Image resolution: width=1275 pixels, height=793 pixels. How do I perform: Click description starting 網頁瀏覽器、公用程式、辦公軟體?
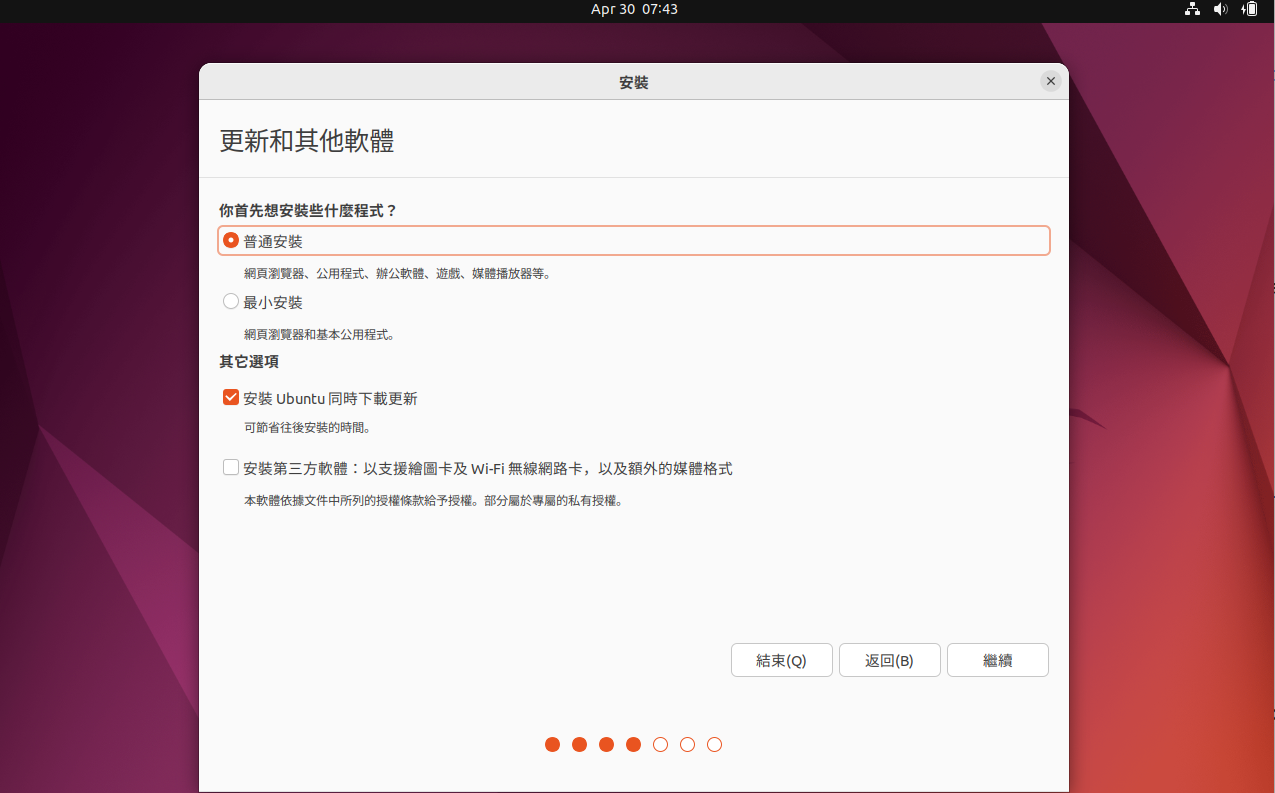coord(398,273)
